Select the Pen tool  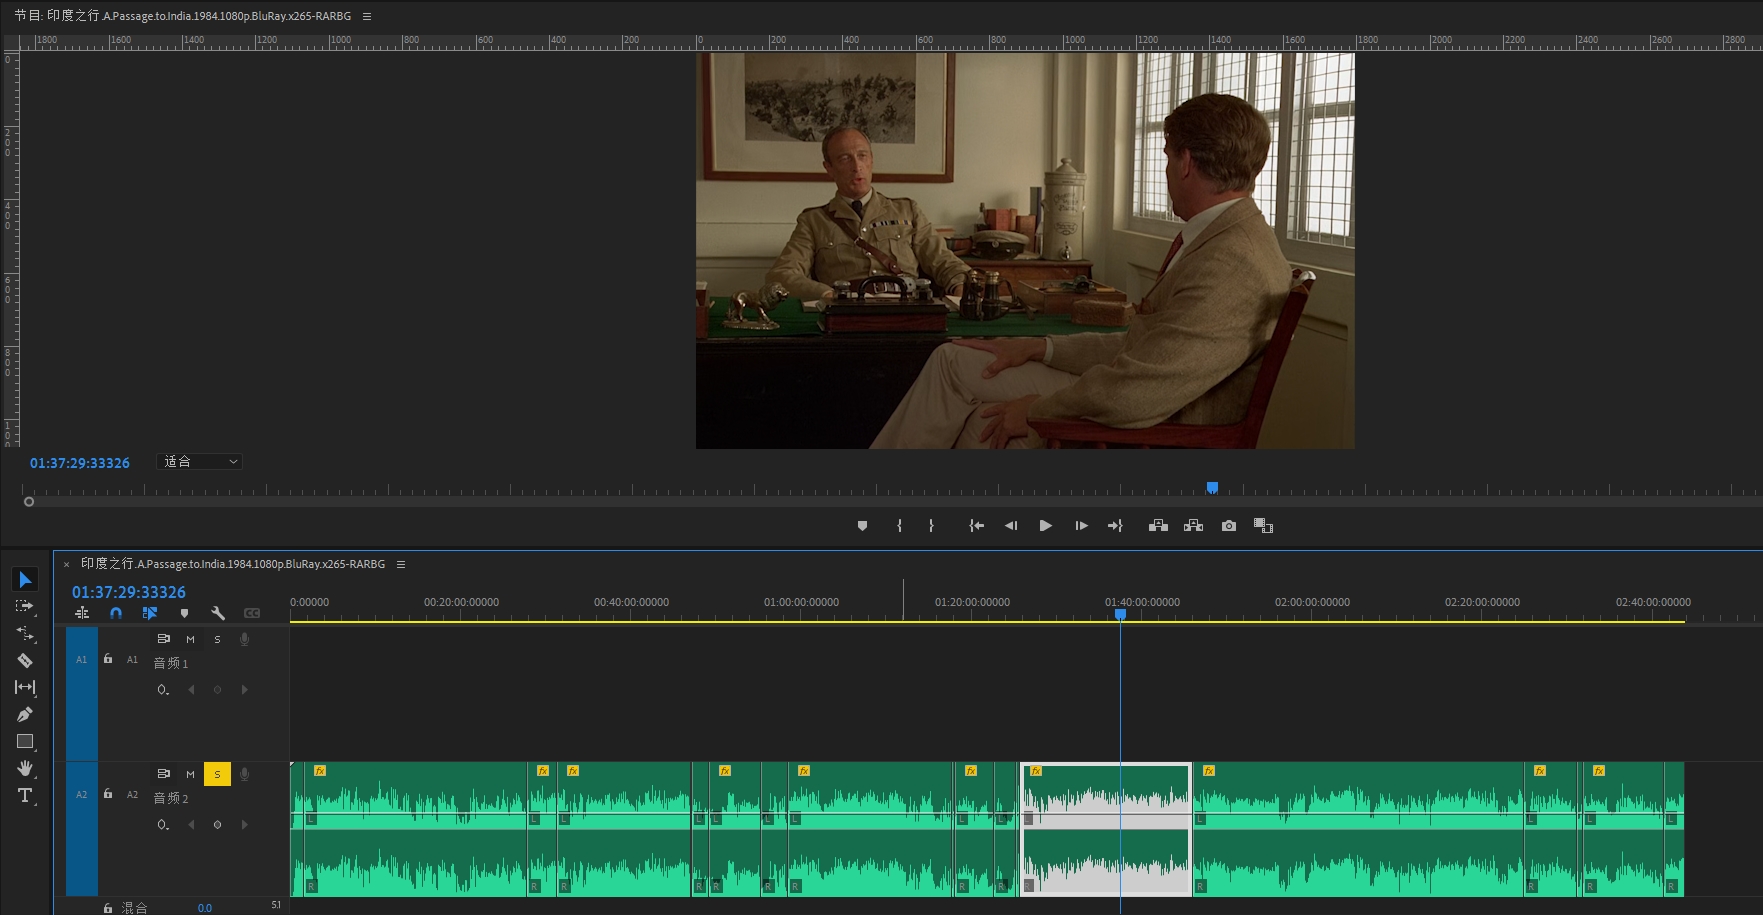(25, 714)
